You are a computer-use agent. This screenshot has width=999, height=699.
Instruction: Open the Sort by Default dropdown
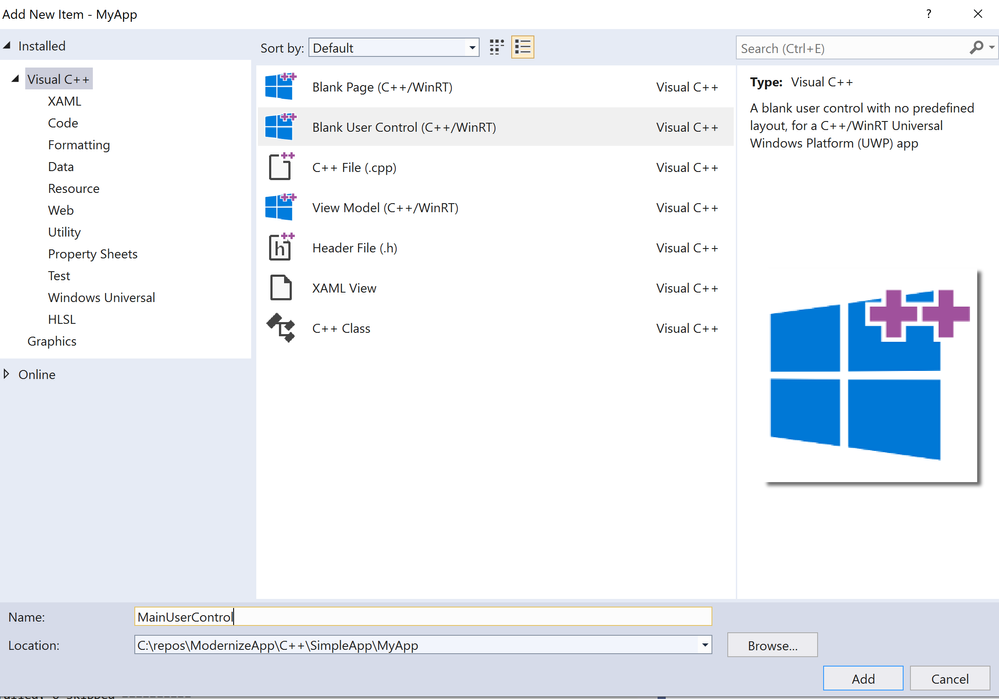point(394,48)
